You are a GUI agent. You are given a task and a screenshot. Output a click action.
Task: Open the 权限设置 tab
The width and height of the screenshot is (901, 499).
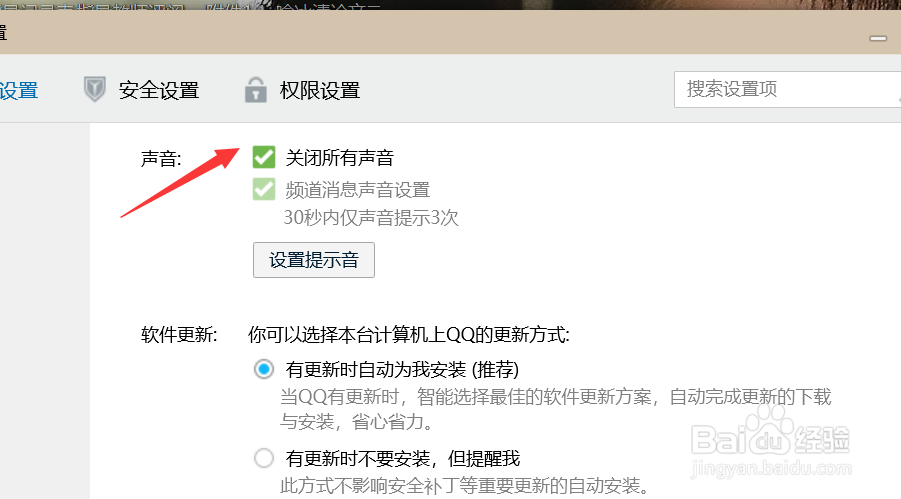coord(319,90)
